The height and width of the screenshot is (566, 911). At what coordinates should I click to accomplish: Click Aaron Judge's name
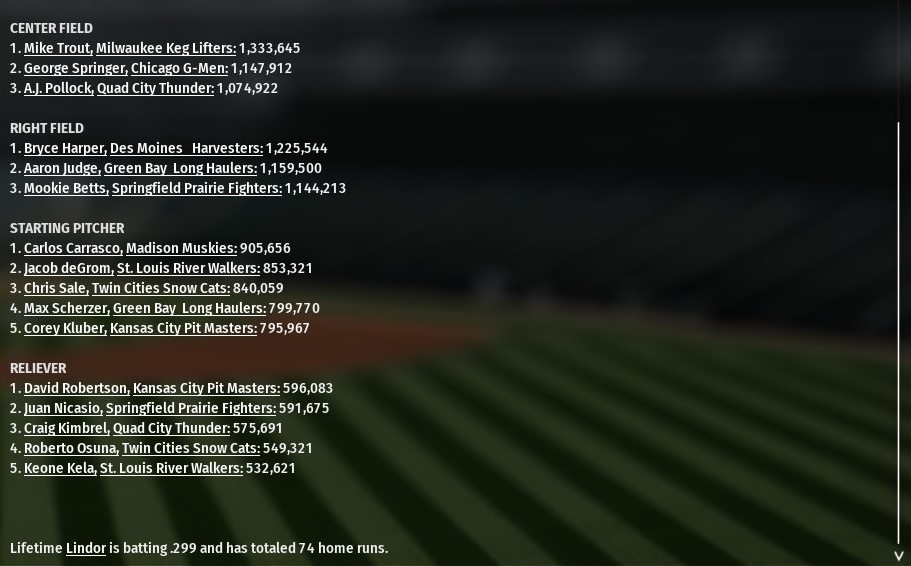62,168
